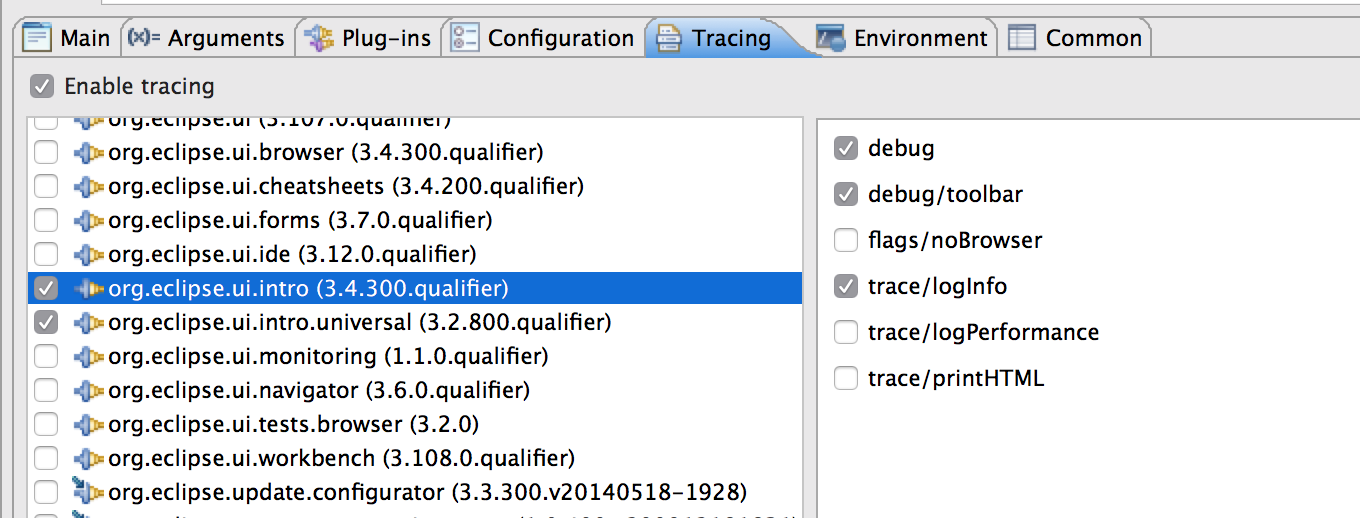Open the Plug-ins tab

(369, 38)
